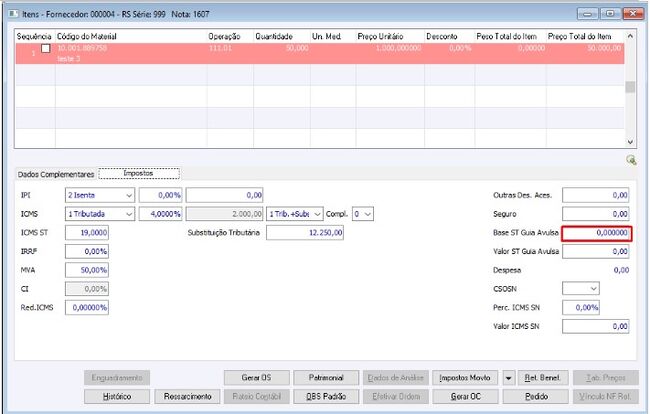Click the Gerar OC button
Viewport: 650px width, 414px height.
pos(465,397)
